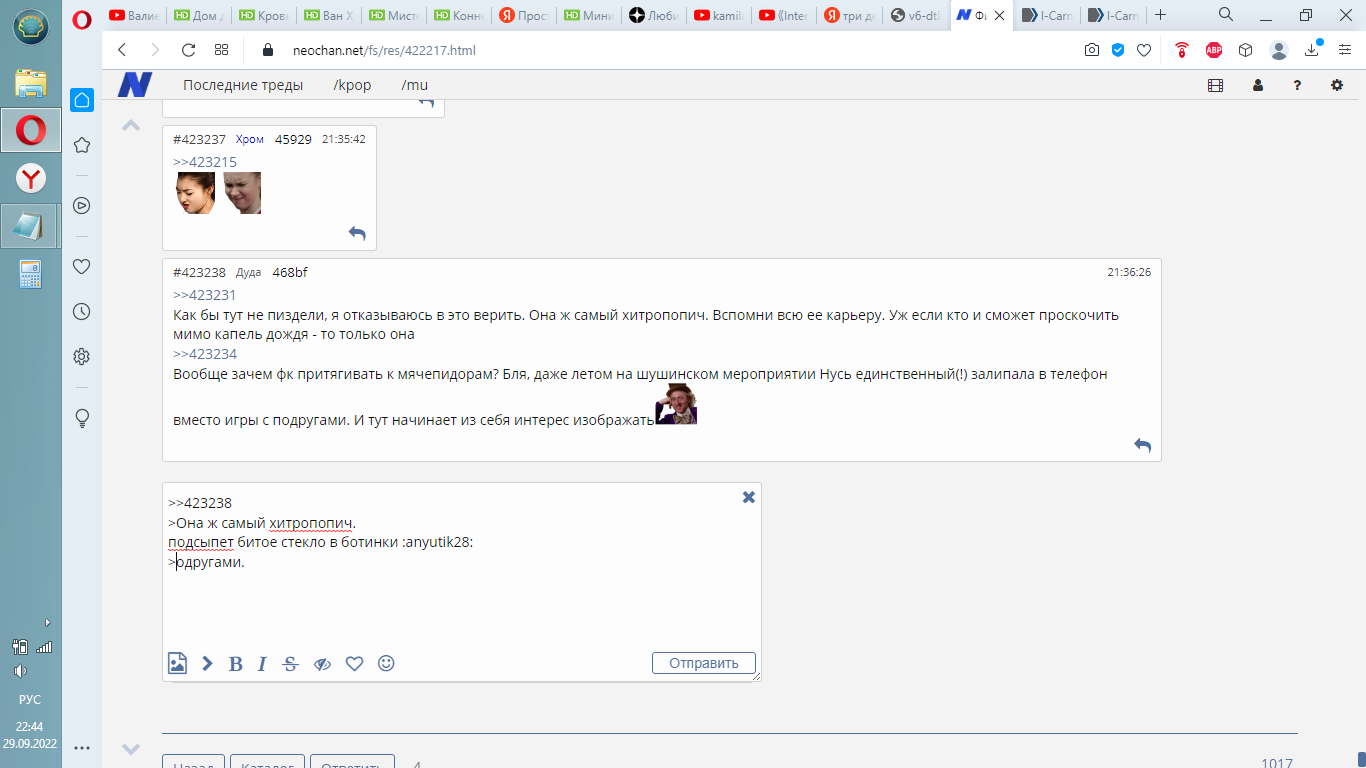Click inside the reply text area
The width and height of the screenshot is (1366, 768).
[460, 600]
